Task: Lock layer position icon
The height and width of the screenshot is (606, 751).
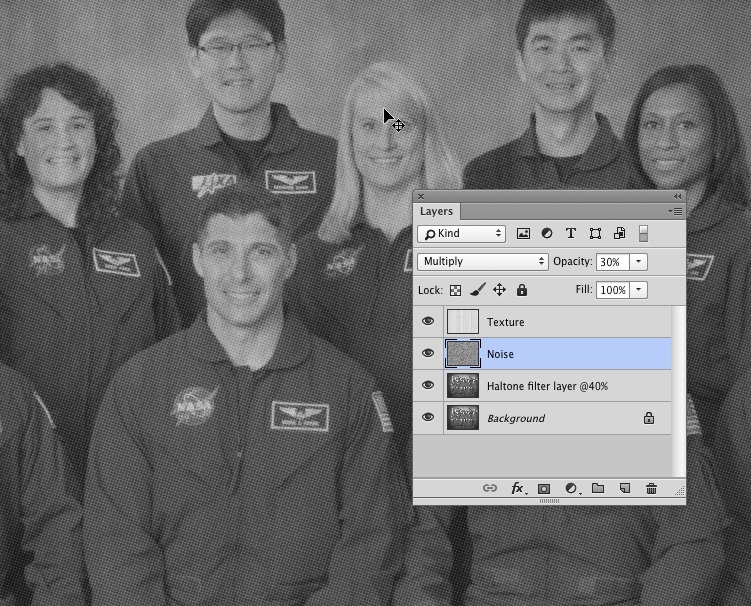Action: (499, 290)
